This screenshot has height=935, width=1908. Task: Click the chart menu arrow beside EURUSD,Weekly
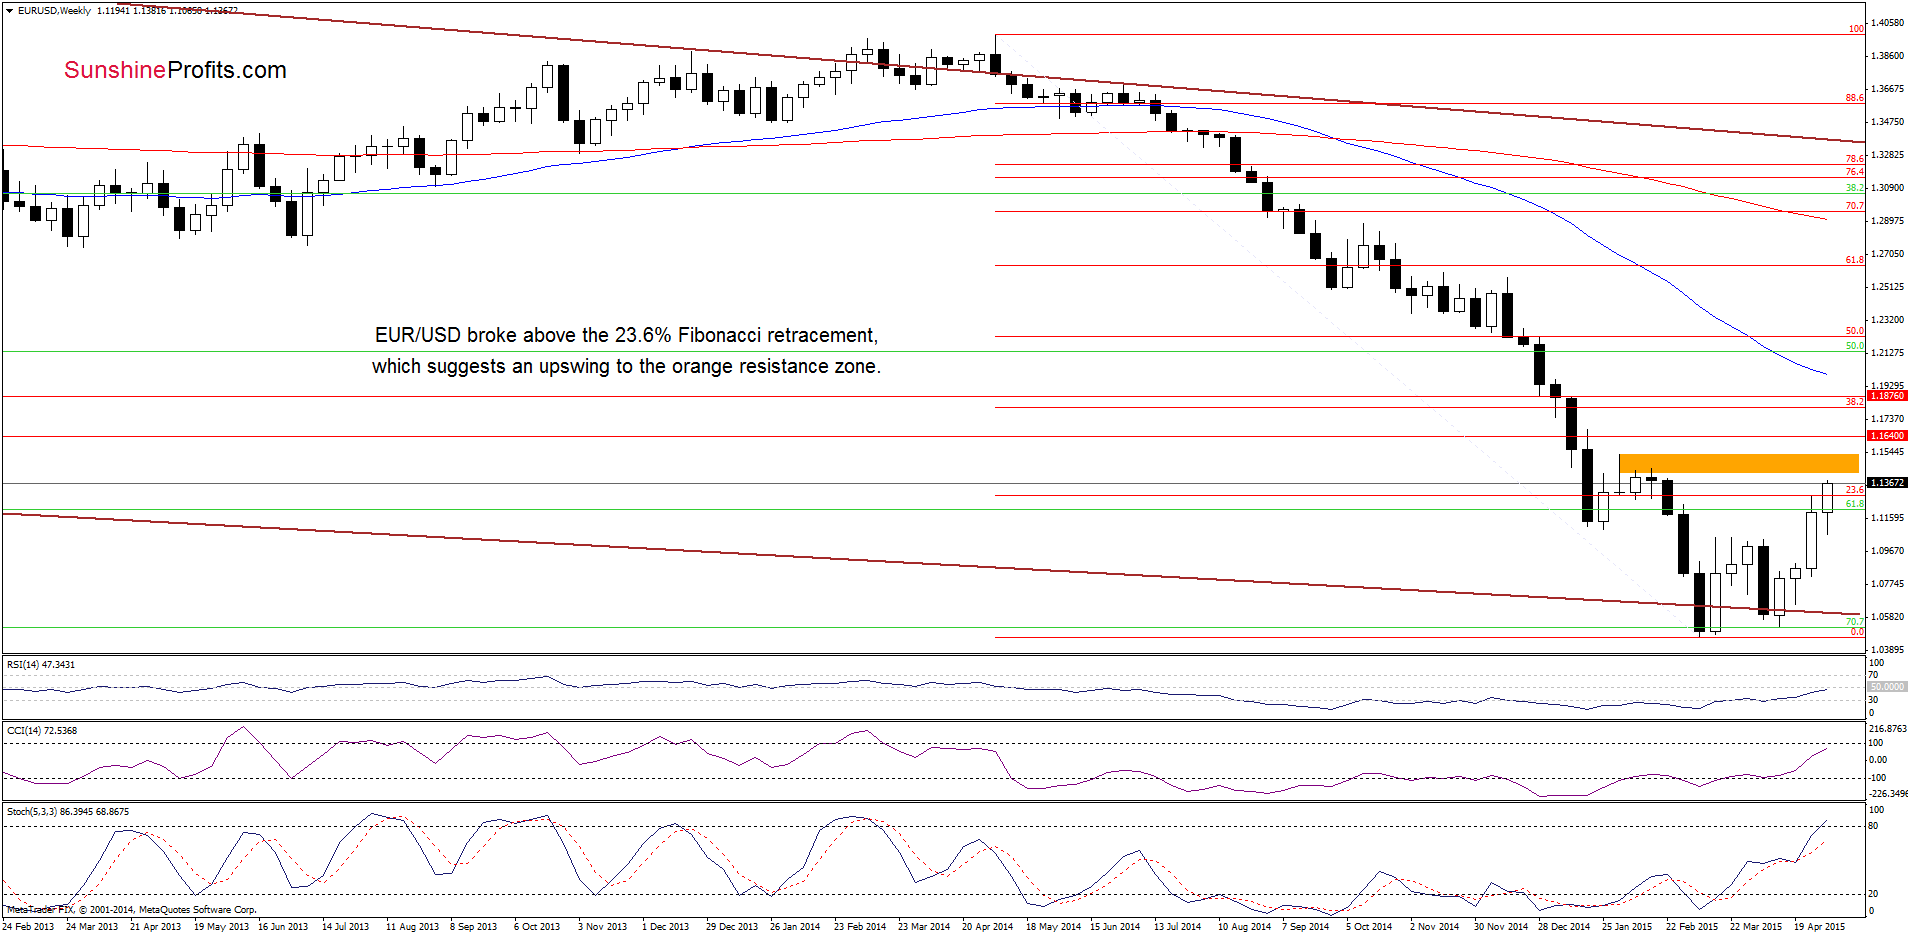pyautogui.click(x=10, y=10)
